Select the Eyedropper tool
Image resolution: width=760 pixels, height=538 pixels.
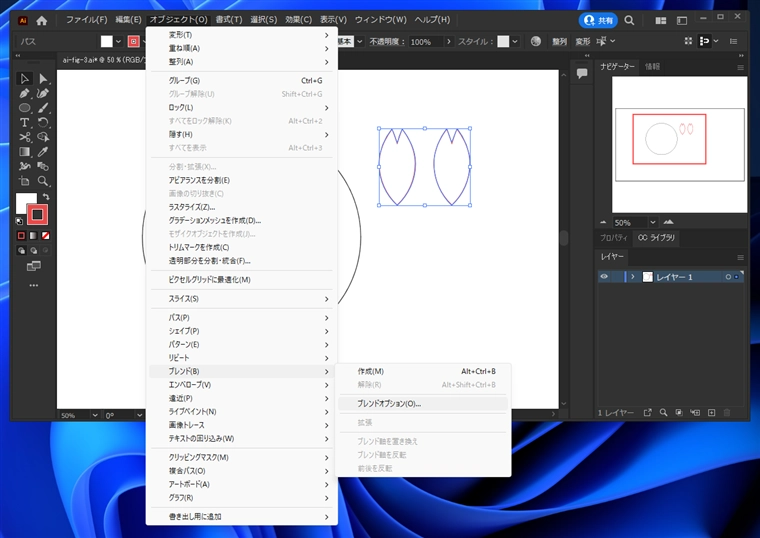(43, 152)
